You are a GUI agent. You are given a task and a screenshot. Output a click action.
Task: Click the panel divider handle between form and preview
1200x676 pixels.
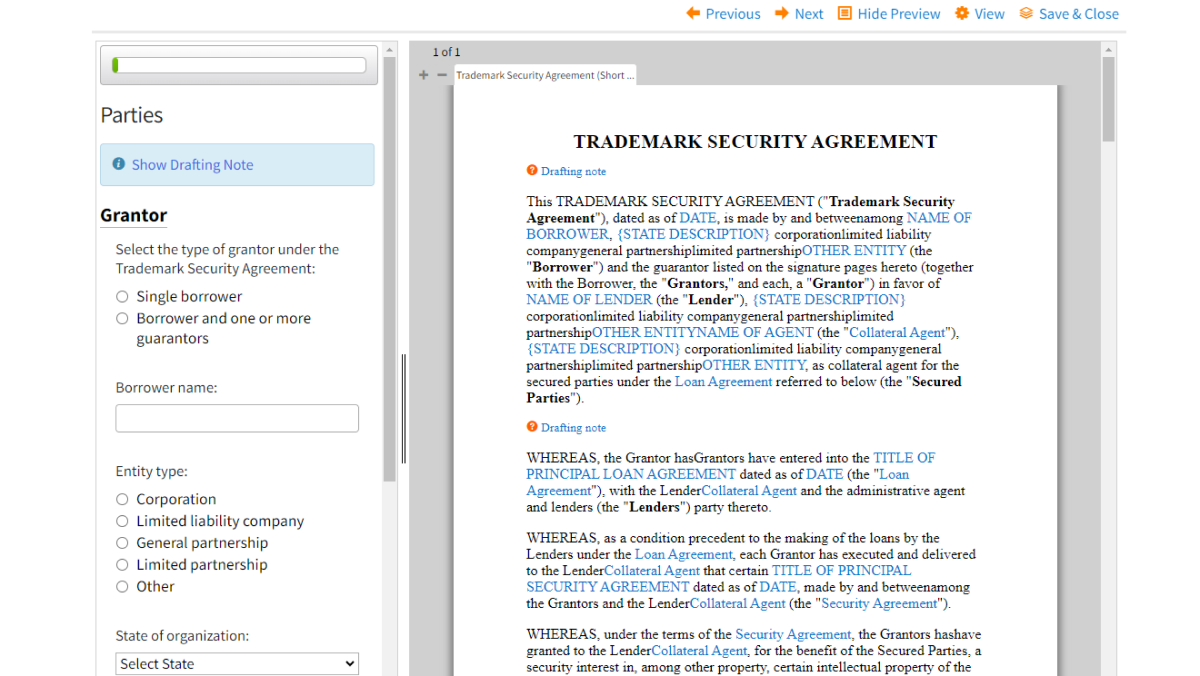pyautogui.click(x=404, y=408)
